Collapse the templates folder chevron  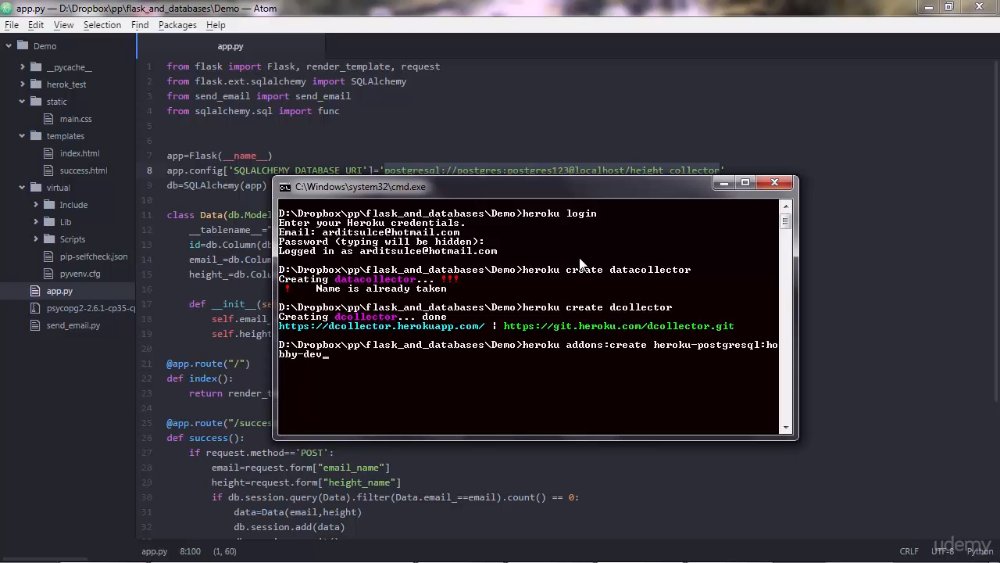(22, 136)
